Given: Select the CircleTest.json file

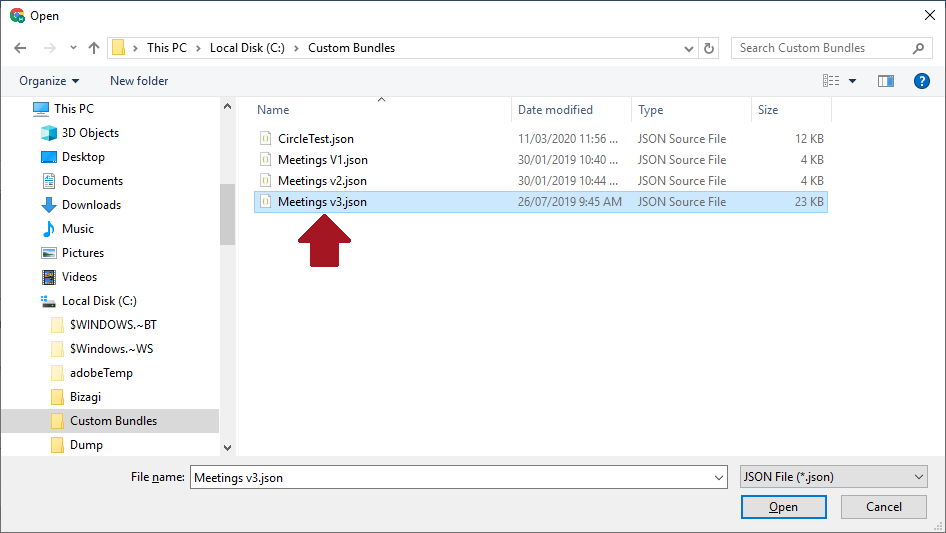Looking at the screenshot, I should tap(316, 139).
